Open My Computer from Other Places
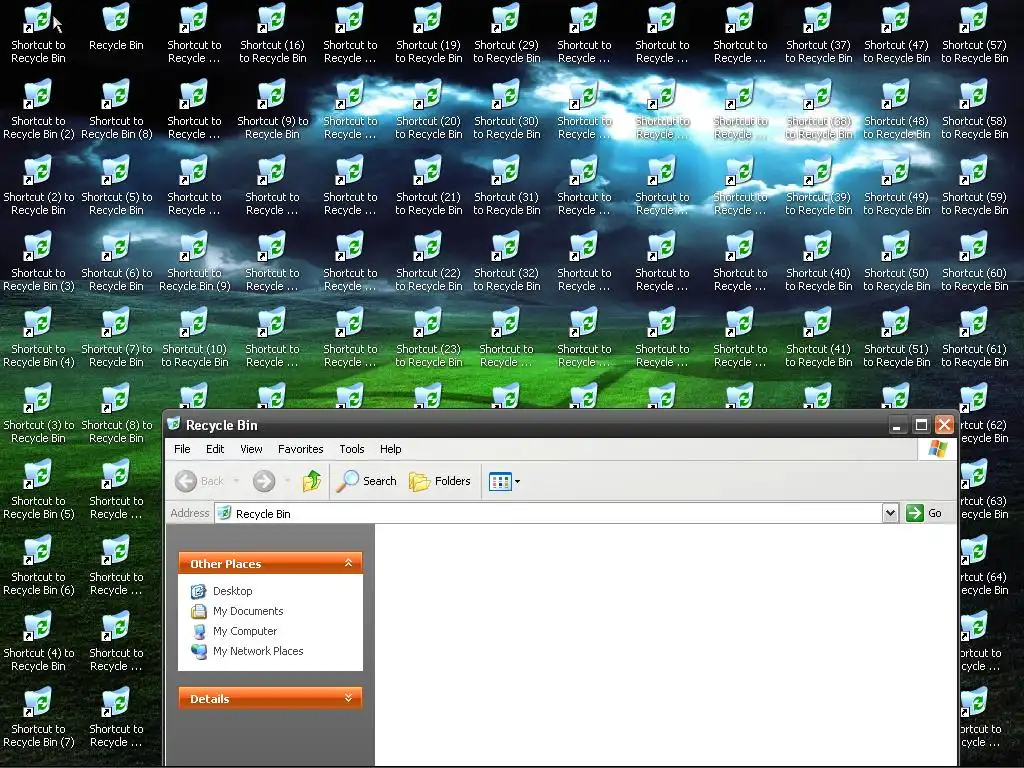Image resolution: width=1024 pixels, height=768 pixels. point(234,632)
